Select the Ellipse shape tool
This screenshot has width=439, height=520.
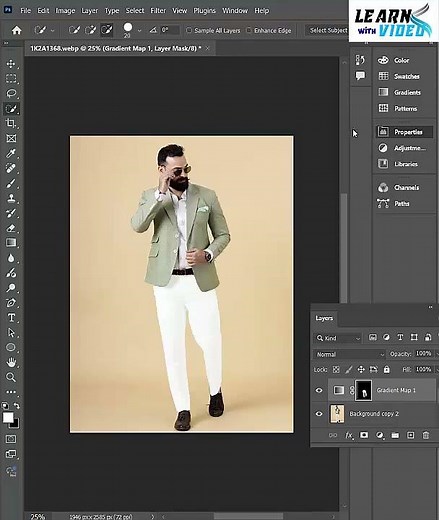click(11, 347)
